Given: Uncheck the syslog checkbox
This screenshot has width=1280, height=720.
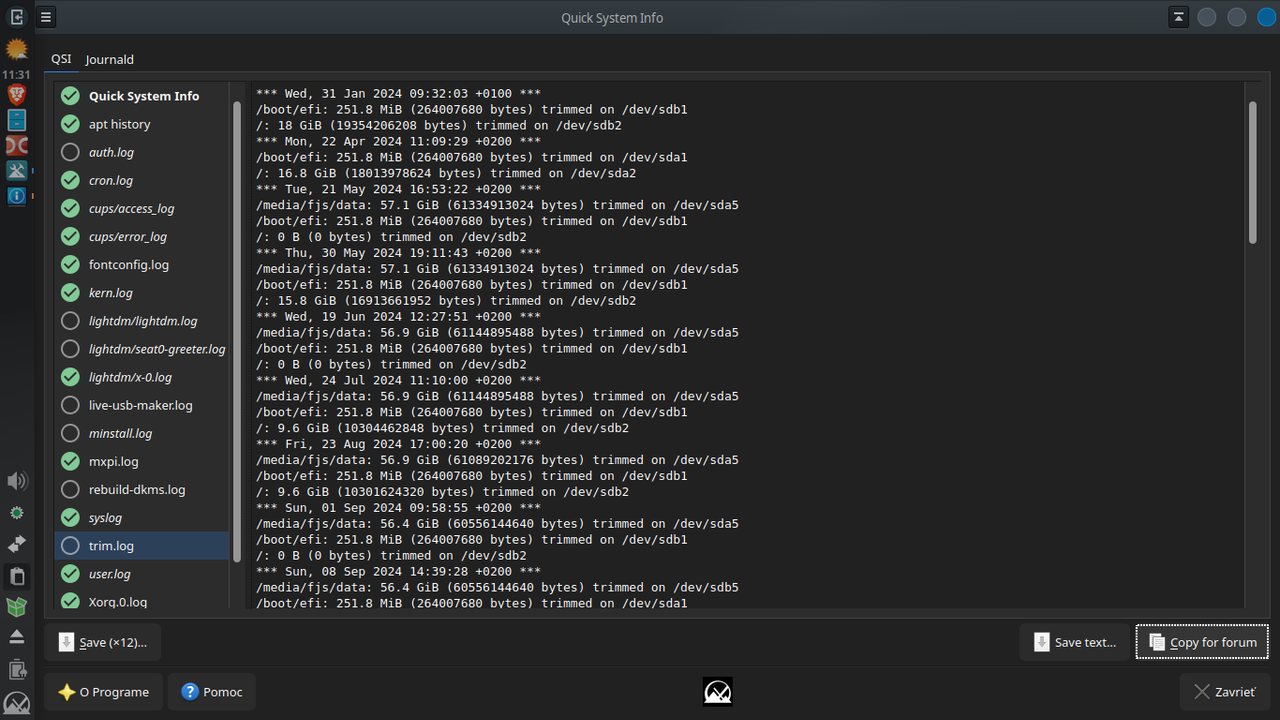Looking at the screenshot, I should tap(70, 518).
